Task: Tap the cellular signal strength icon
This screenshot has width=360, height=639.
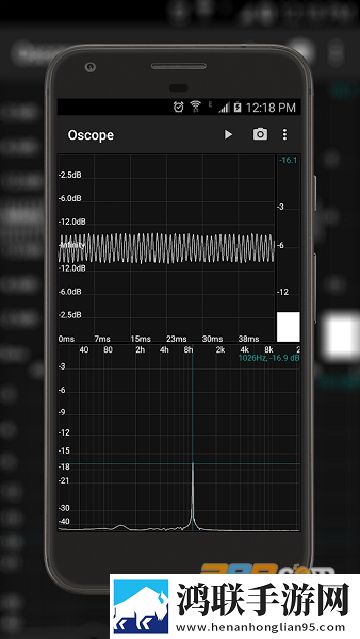Action: tap(223, 108)
